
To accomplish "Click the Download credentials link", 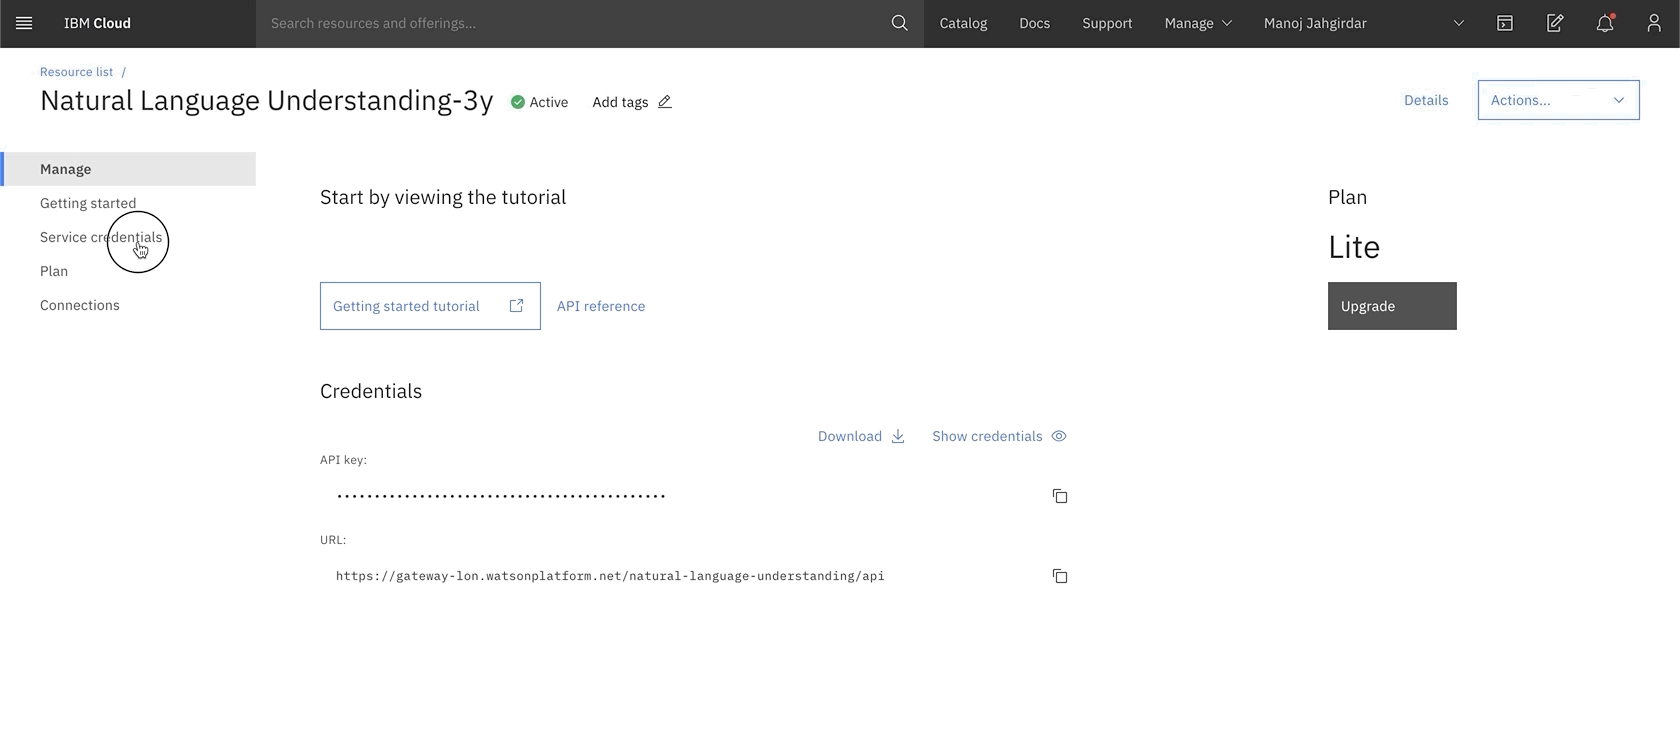I will (x=850, y=436).
